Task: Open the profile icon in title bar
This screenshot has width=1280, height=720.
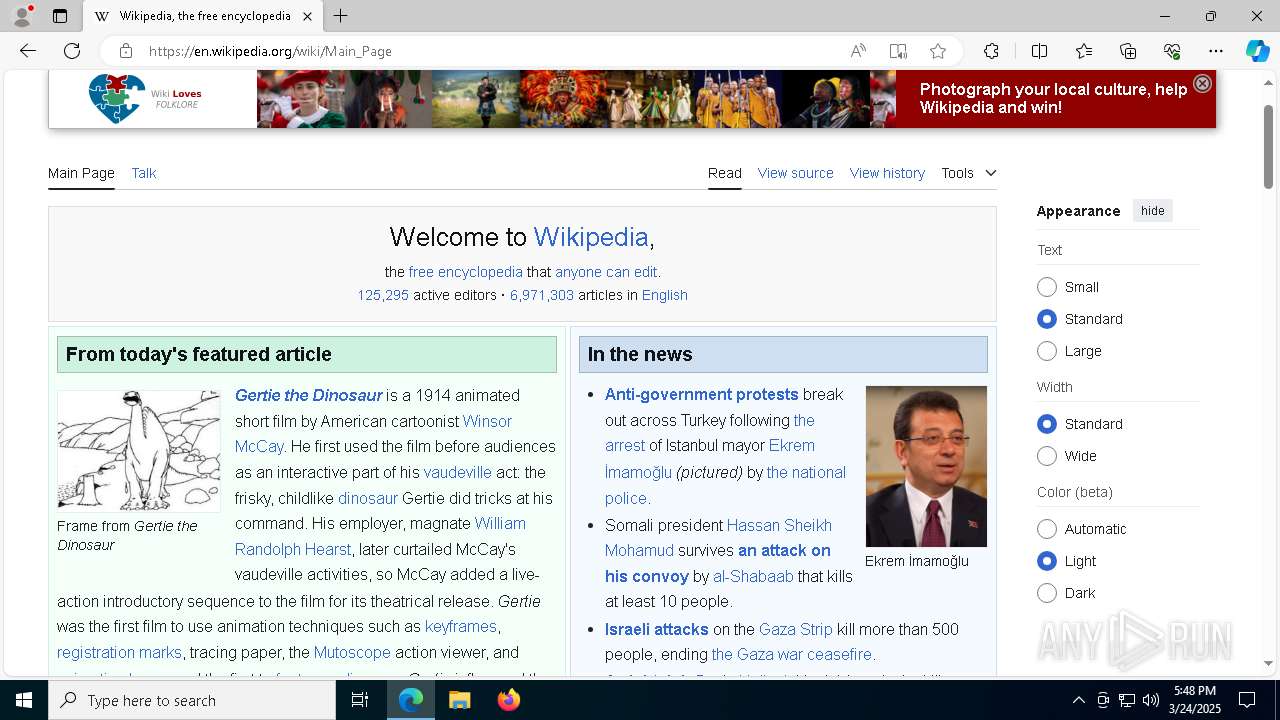Action: (22, 16)
